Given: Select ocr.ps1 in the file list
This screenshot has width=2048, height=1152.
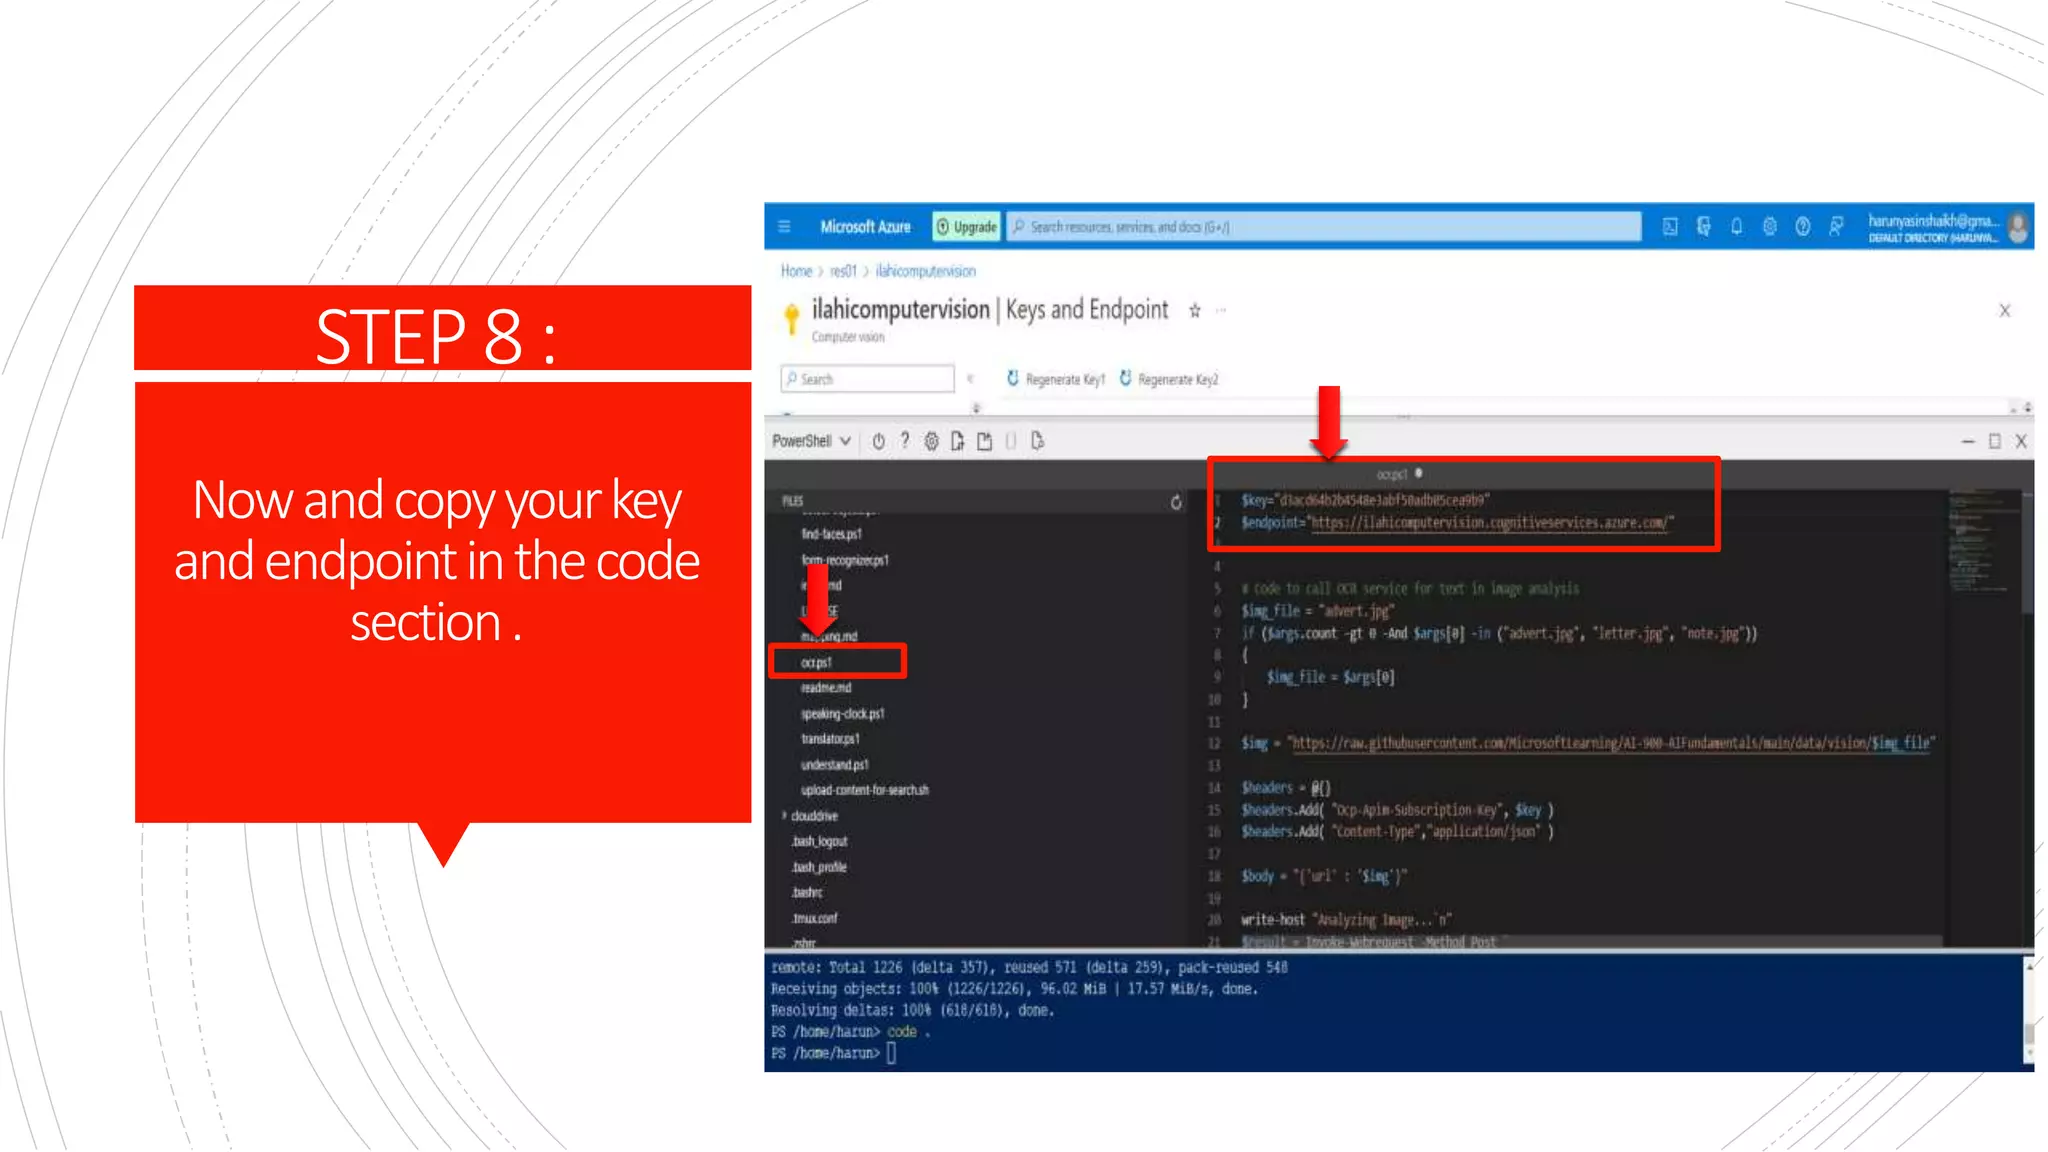Looking at the screenshot, I should pos(817,662).
